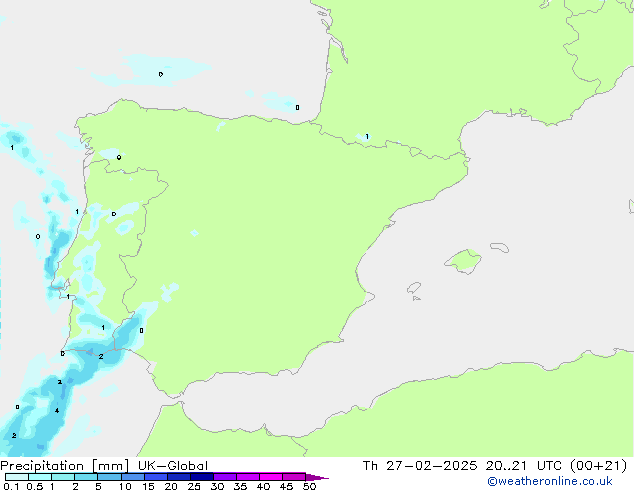The width and height of the screenshot is (634, 490).
Task: Click the legend value '0.5'
Action: pos(35,486)
